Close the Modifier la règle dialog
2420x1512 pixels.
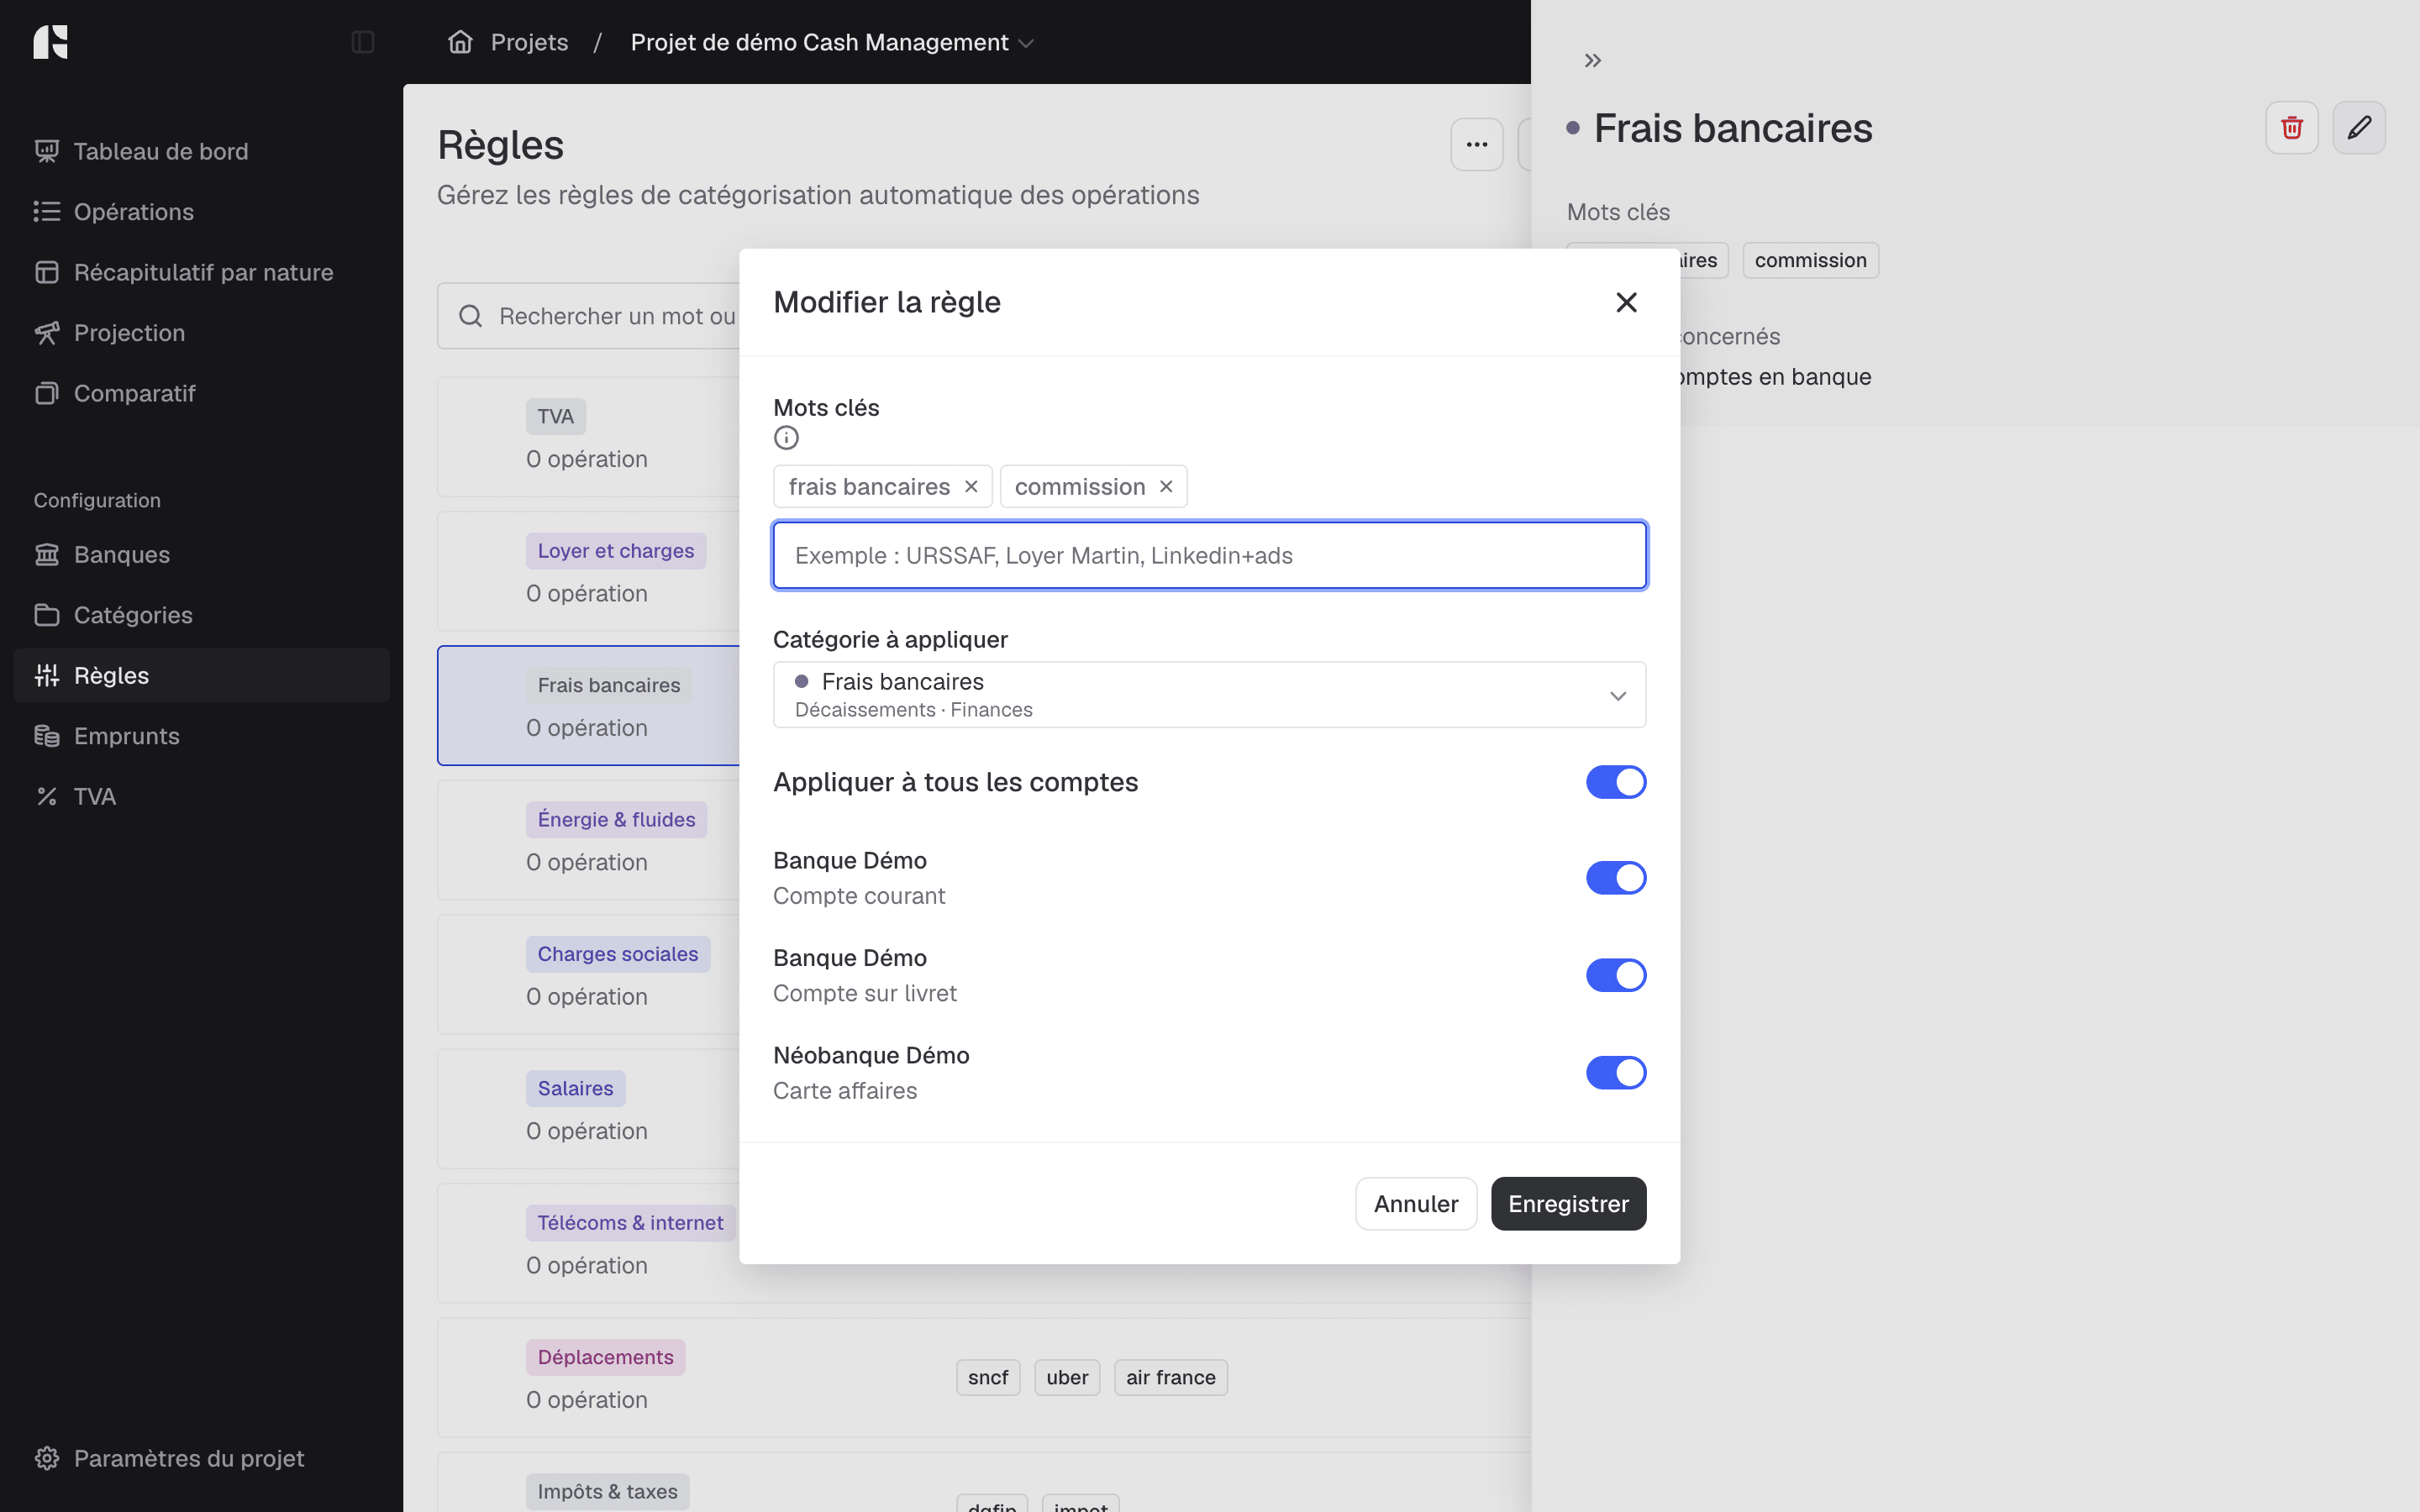pyautogui.click(x=1626, y=302)
